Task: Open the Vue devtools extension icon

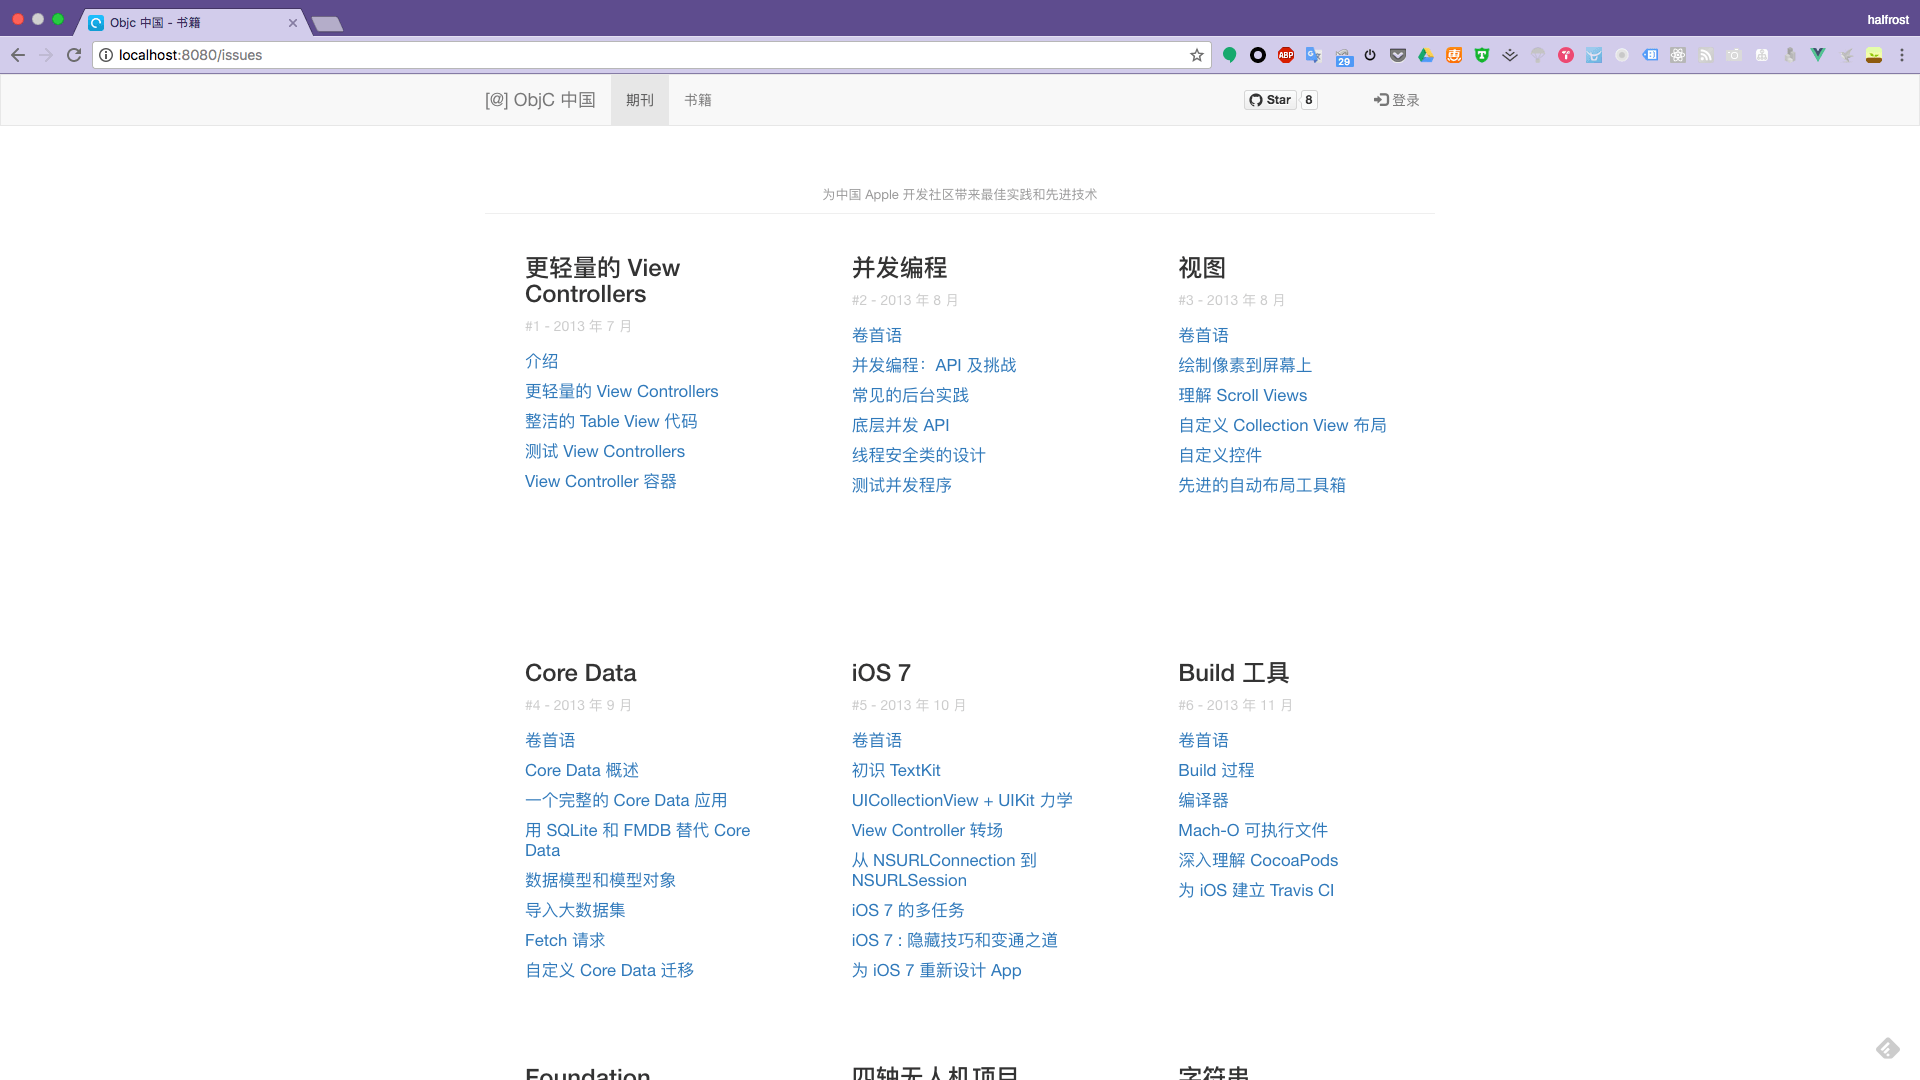Action: tap(1818, 55)
